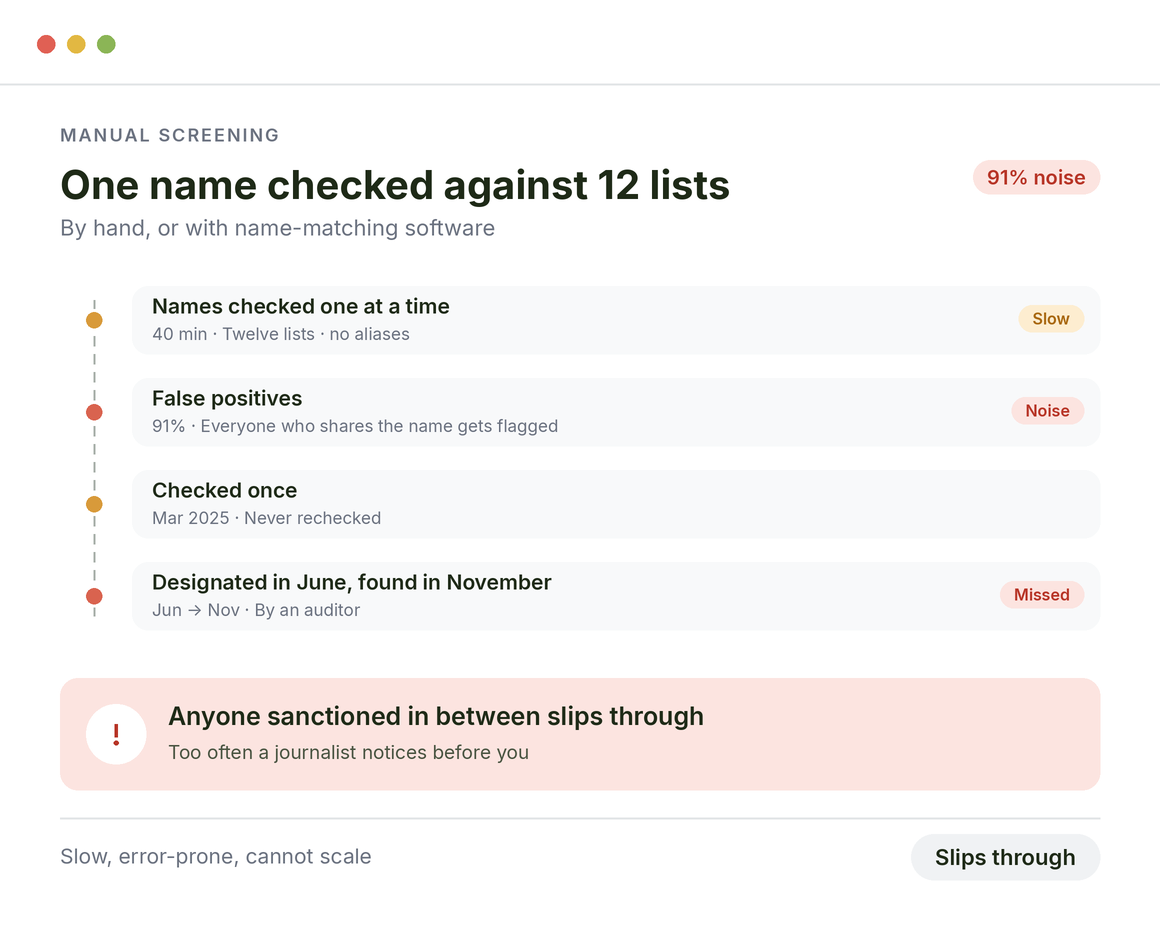Click the Missed status tag
Viewport: 1160px width, 945px height.
click(x=1042, y=595)
